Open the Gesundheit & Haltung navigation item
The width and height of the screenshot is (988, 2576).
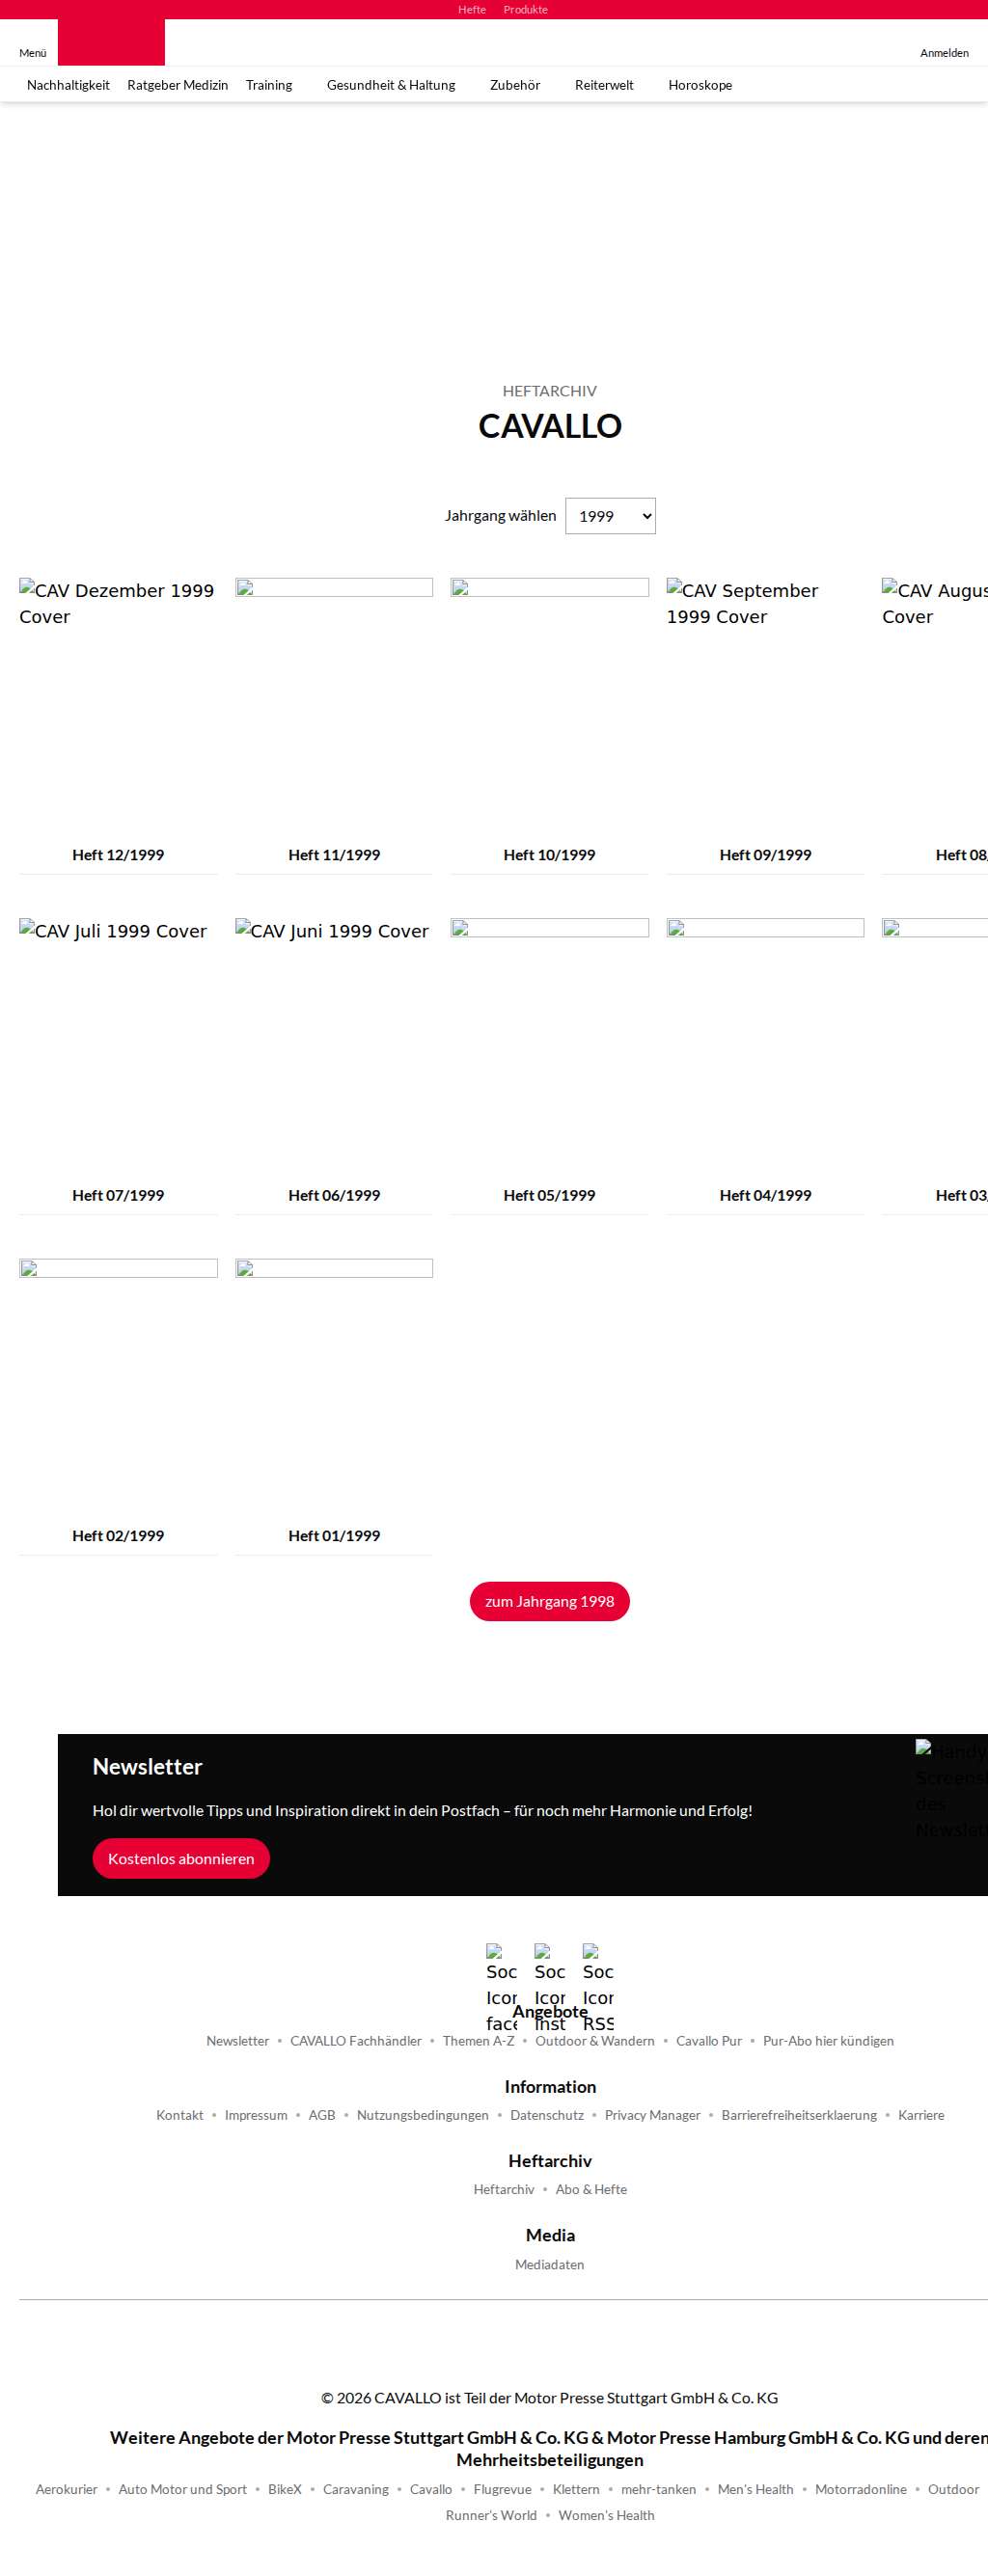[391, 85]
